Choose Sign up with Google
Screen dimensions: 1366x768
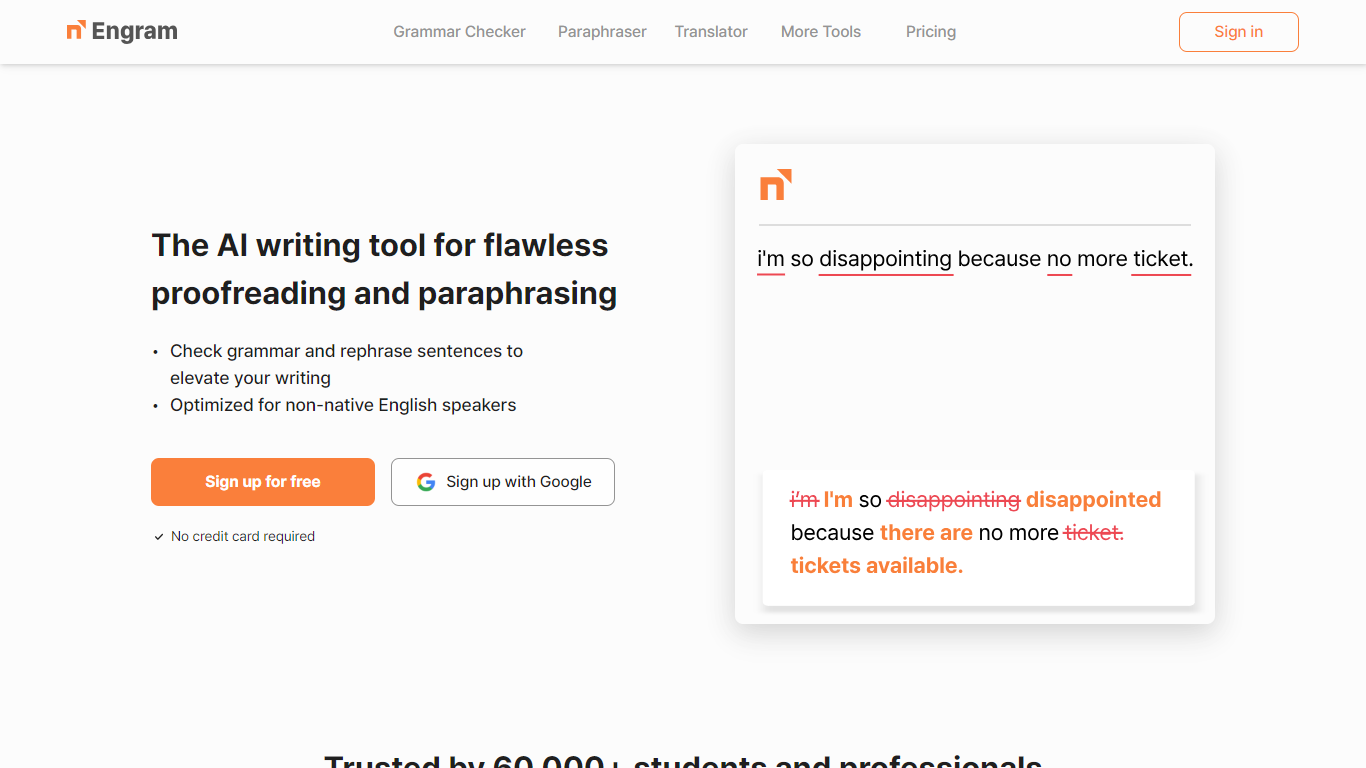coord(503,482)
